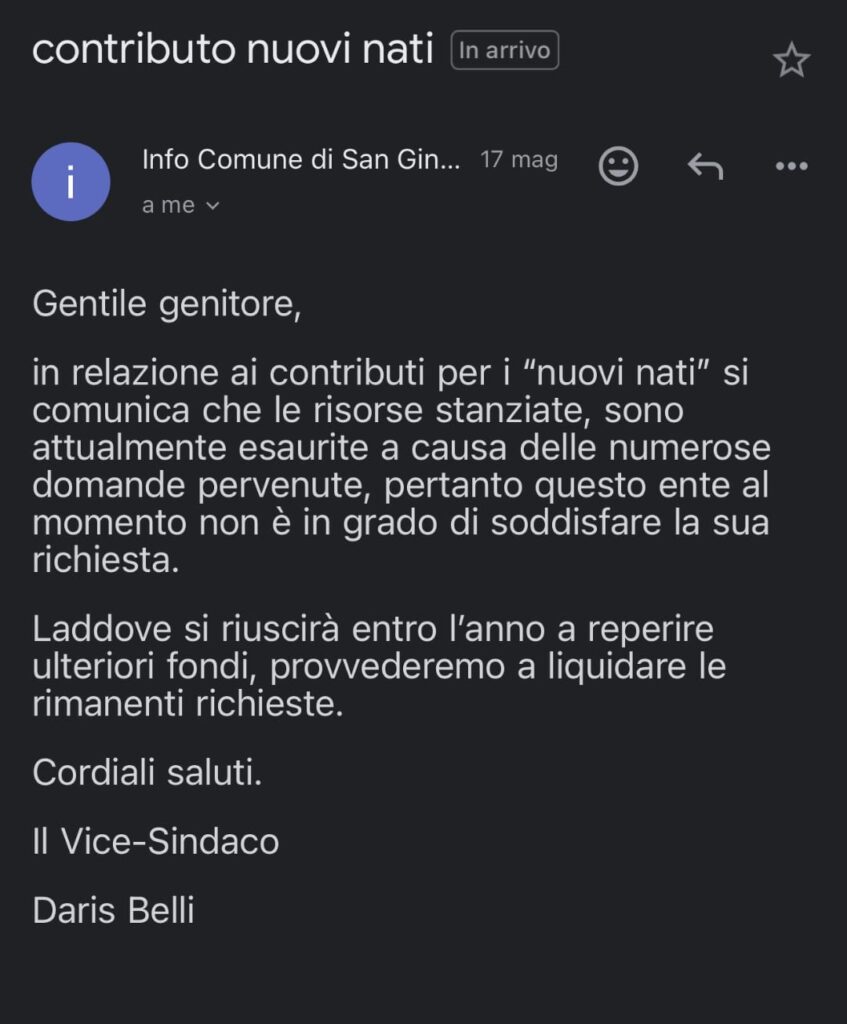Tap the '17 mag' date stamp
The width and height of the screenshot is (847, 1024).
[x=519, y=159]
